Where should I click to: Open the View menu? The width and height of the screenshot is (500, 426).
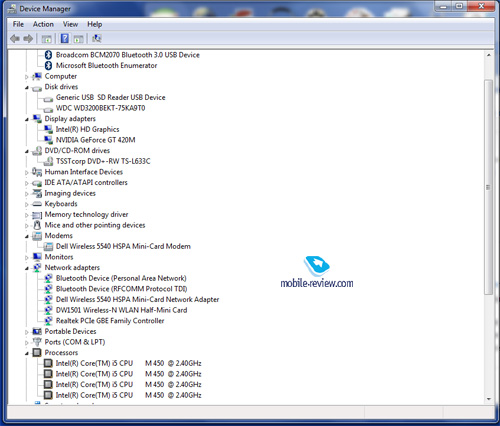70,24
